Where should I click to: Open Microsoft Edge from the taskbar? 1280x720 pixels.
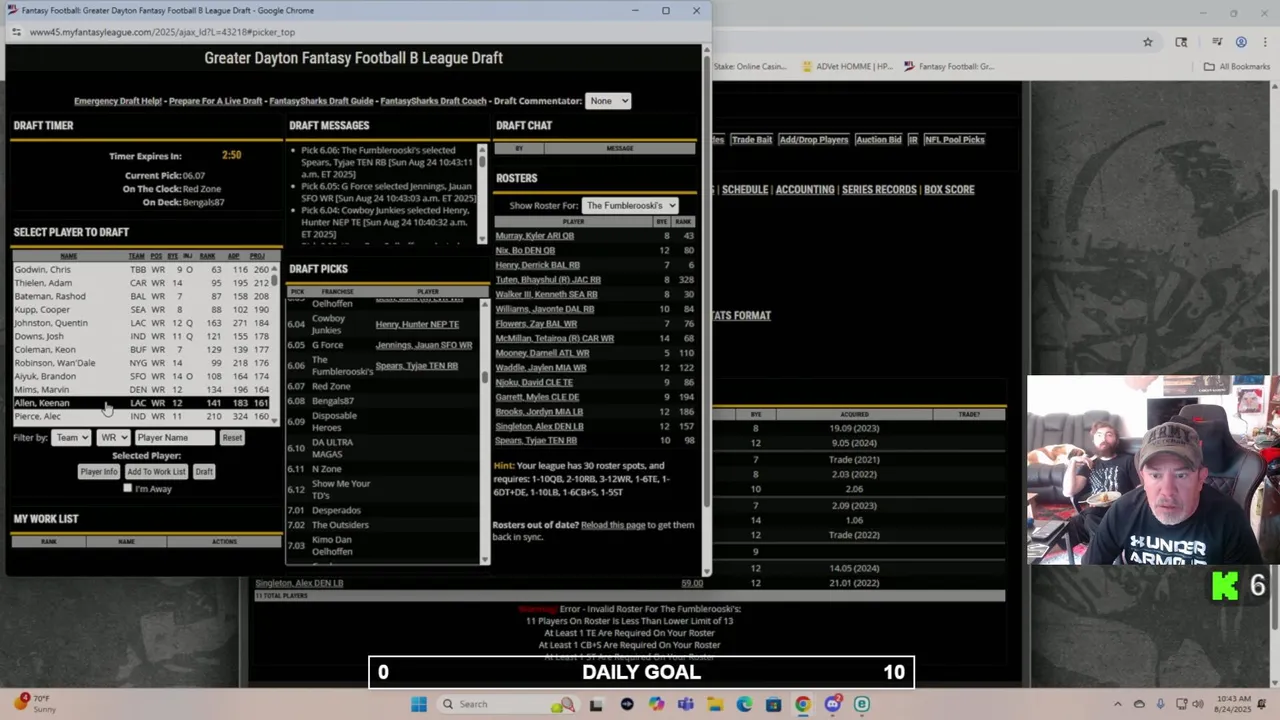tap(744, 704)
